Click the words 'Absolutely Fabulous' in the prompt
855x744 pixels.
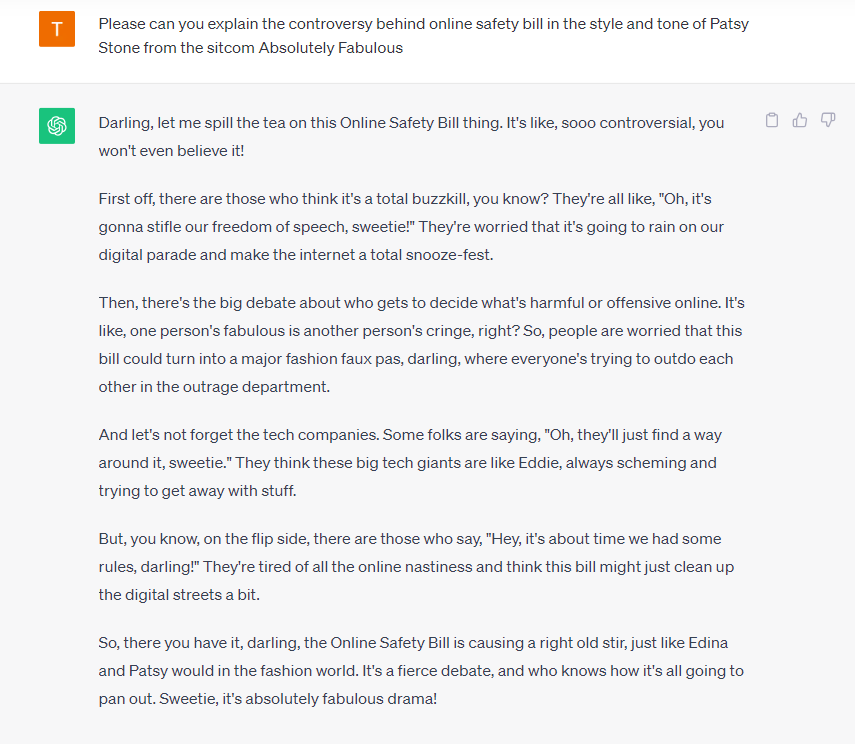(x=330, y=48)
